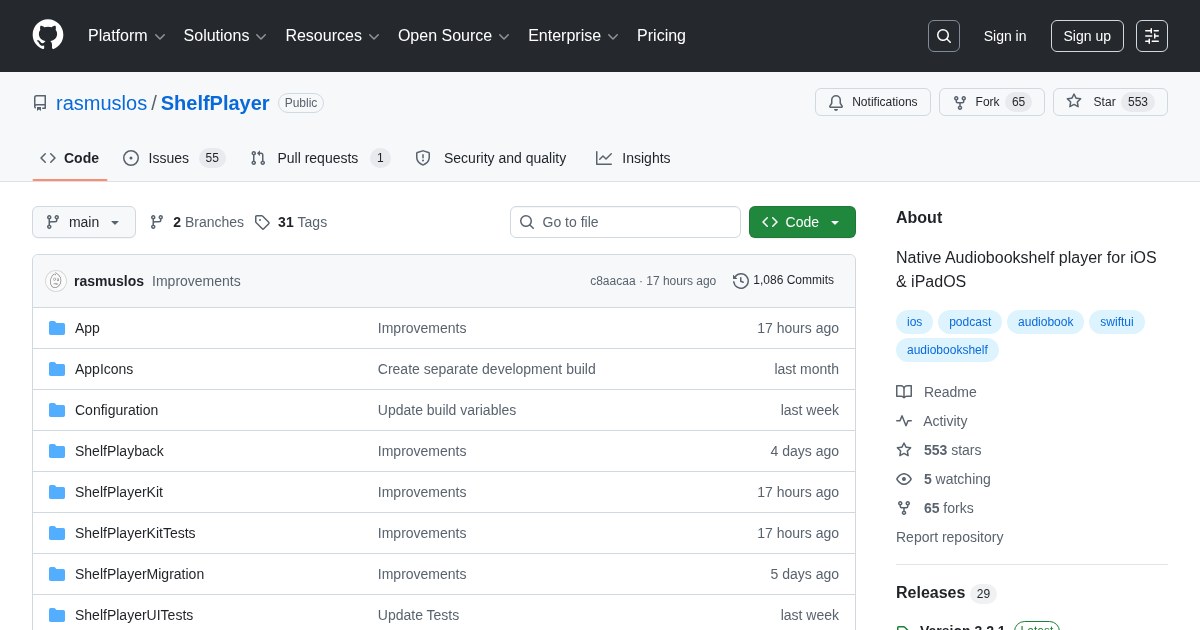Image resolution: width=1200 pixels, height=630 pixels.
Task: Click the Notifications button
Action: click(x=873, y=102)
